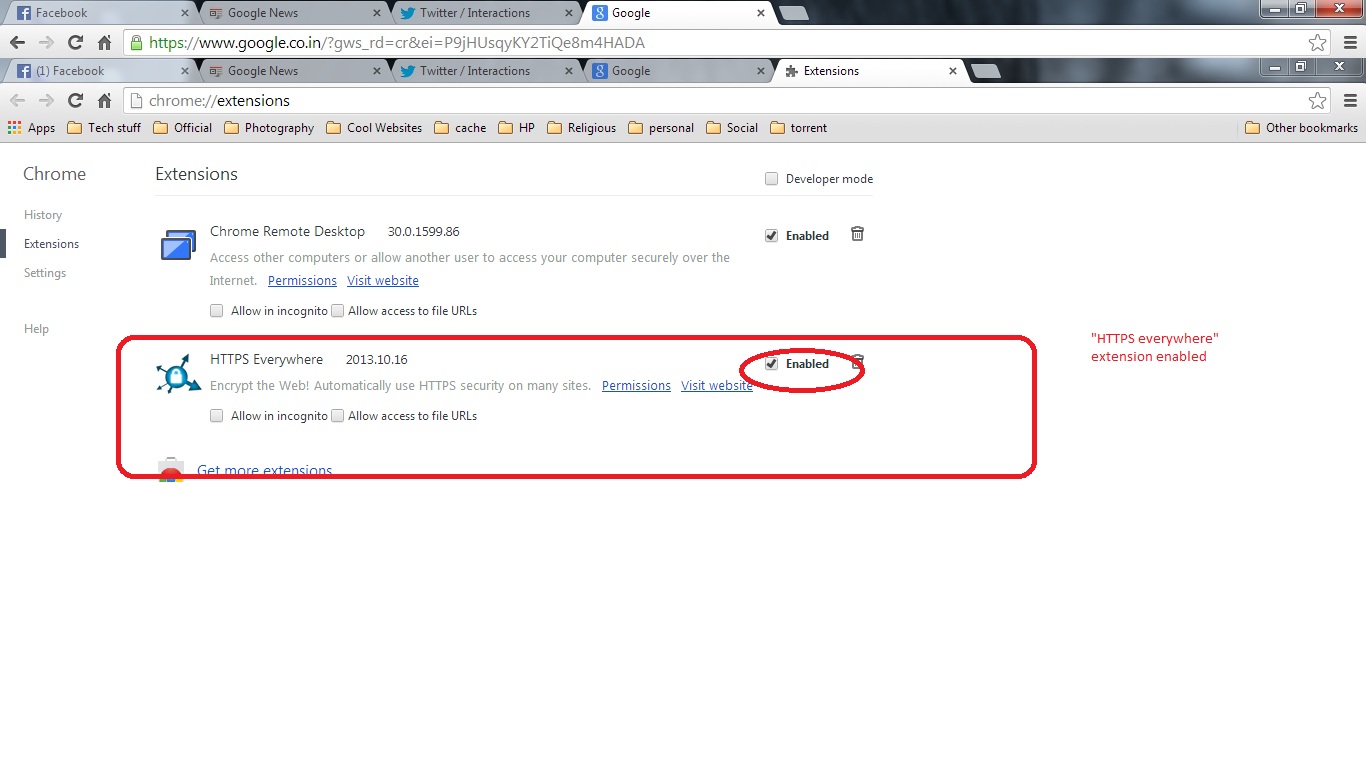Click Chrome Remote Desktop version 30.0.1599.86
The image size is (1366, 768).
click(424, 232)
